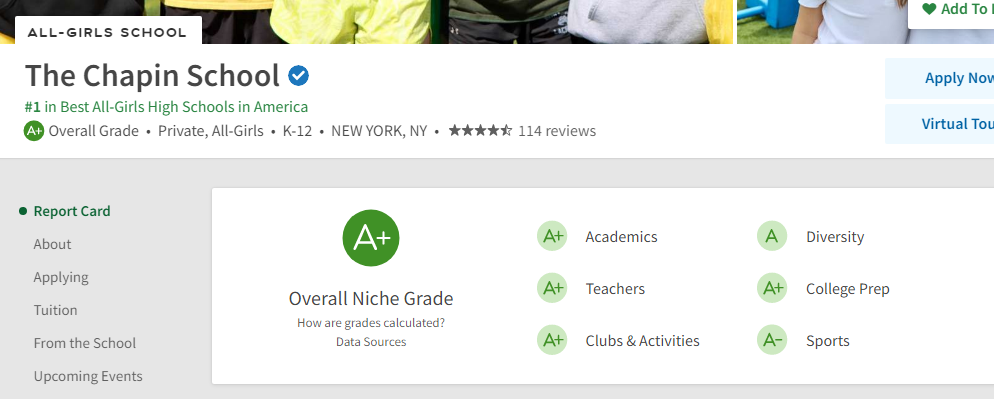Click the Teachers A+ grade icon
This screenshot has height=399, width=994.
[552, 289]
